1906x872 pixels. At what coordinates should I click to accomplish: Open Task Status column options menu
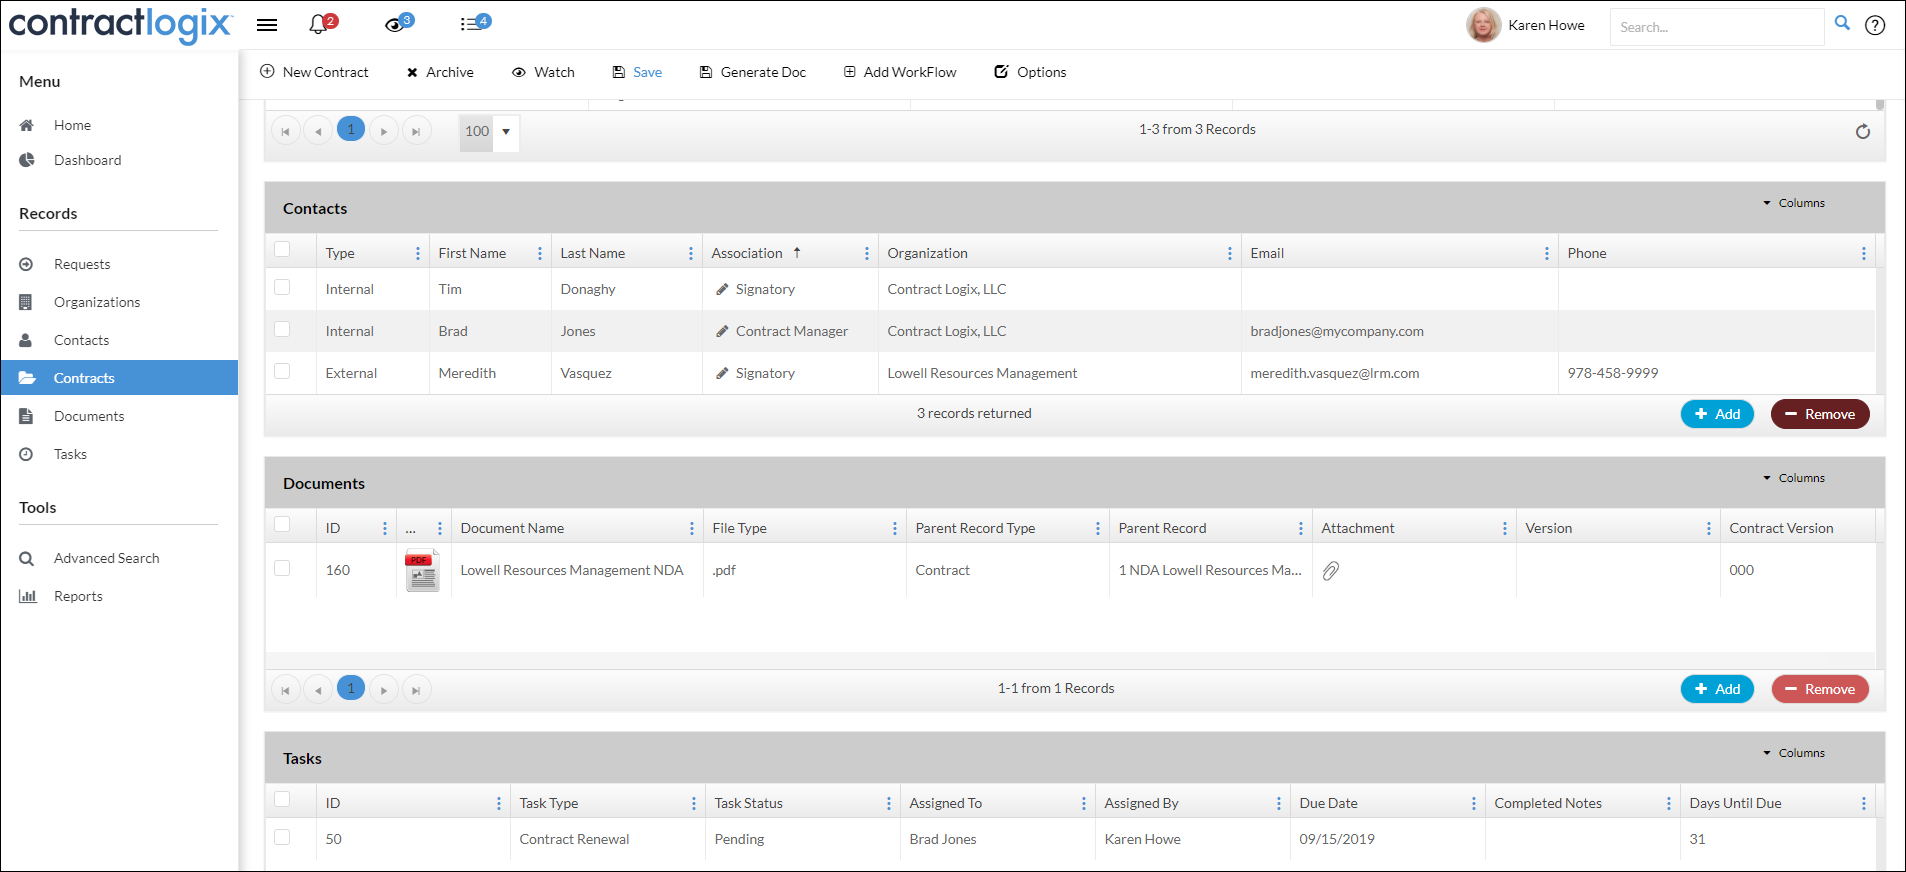click(x=889, y=803)
